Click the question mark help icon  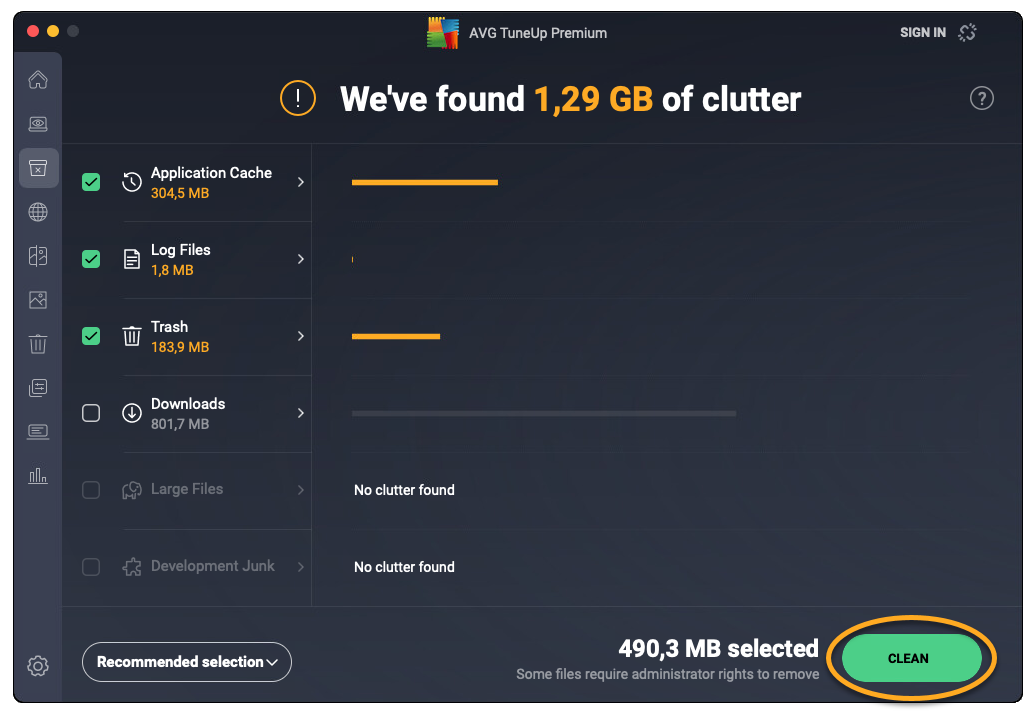982,98
